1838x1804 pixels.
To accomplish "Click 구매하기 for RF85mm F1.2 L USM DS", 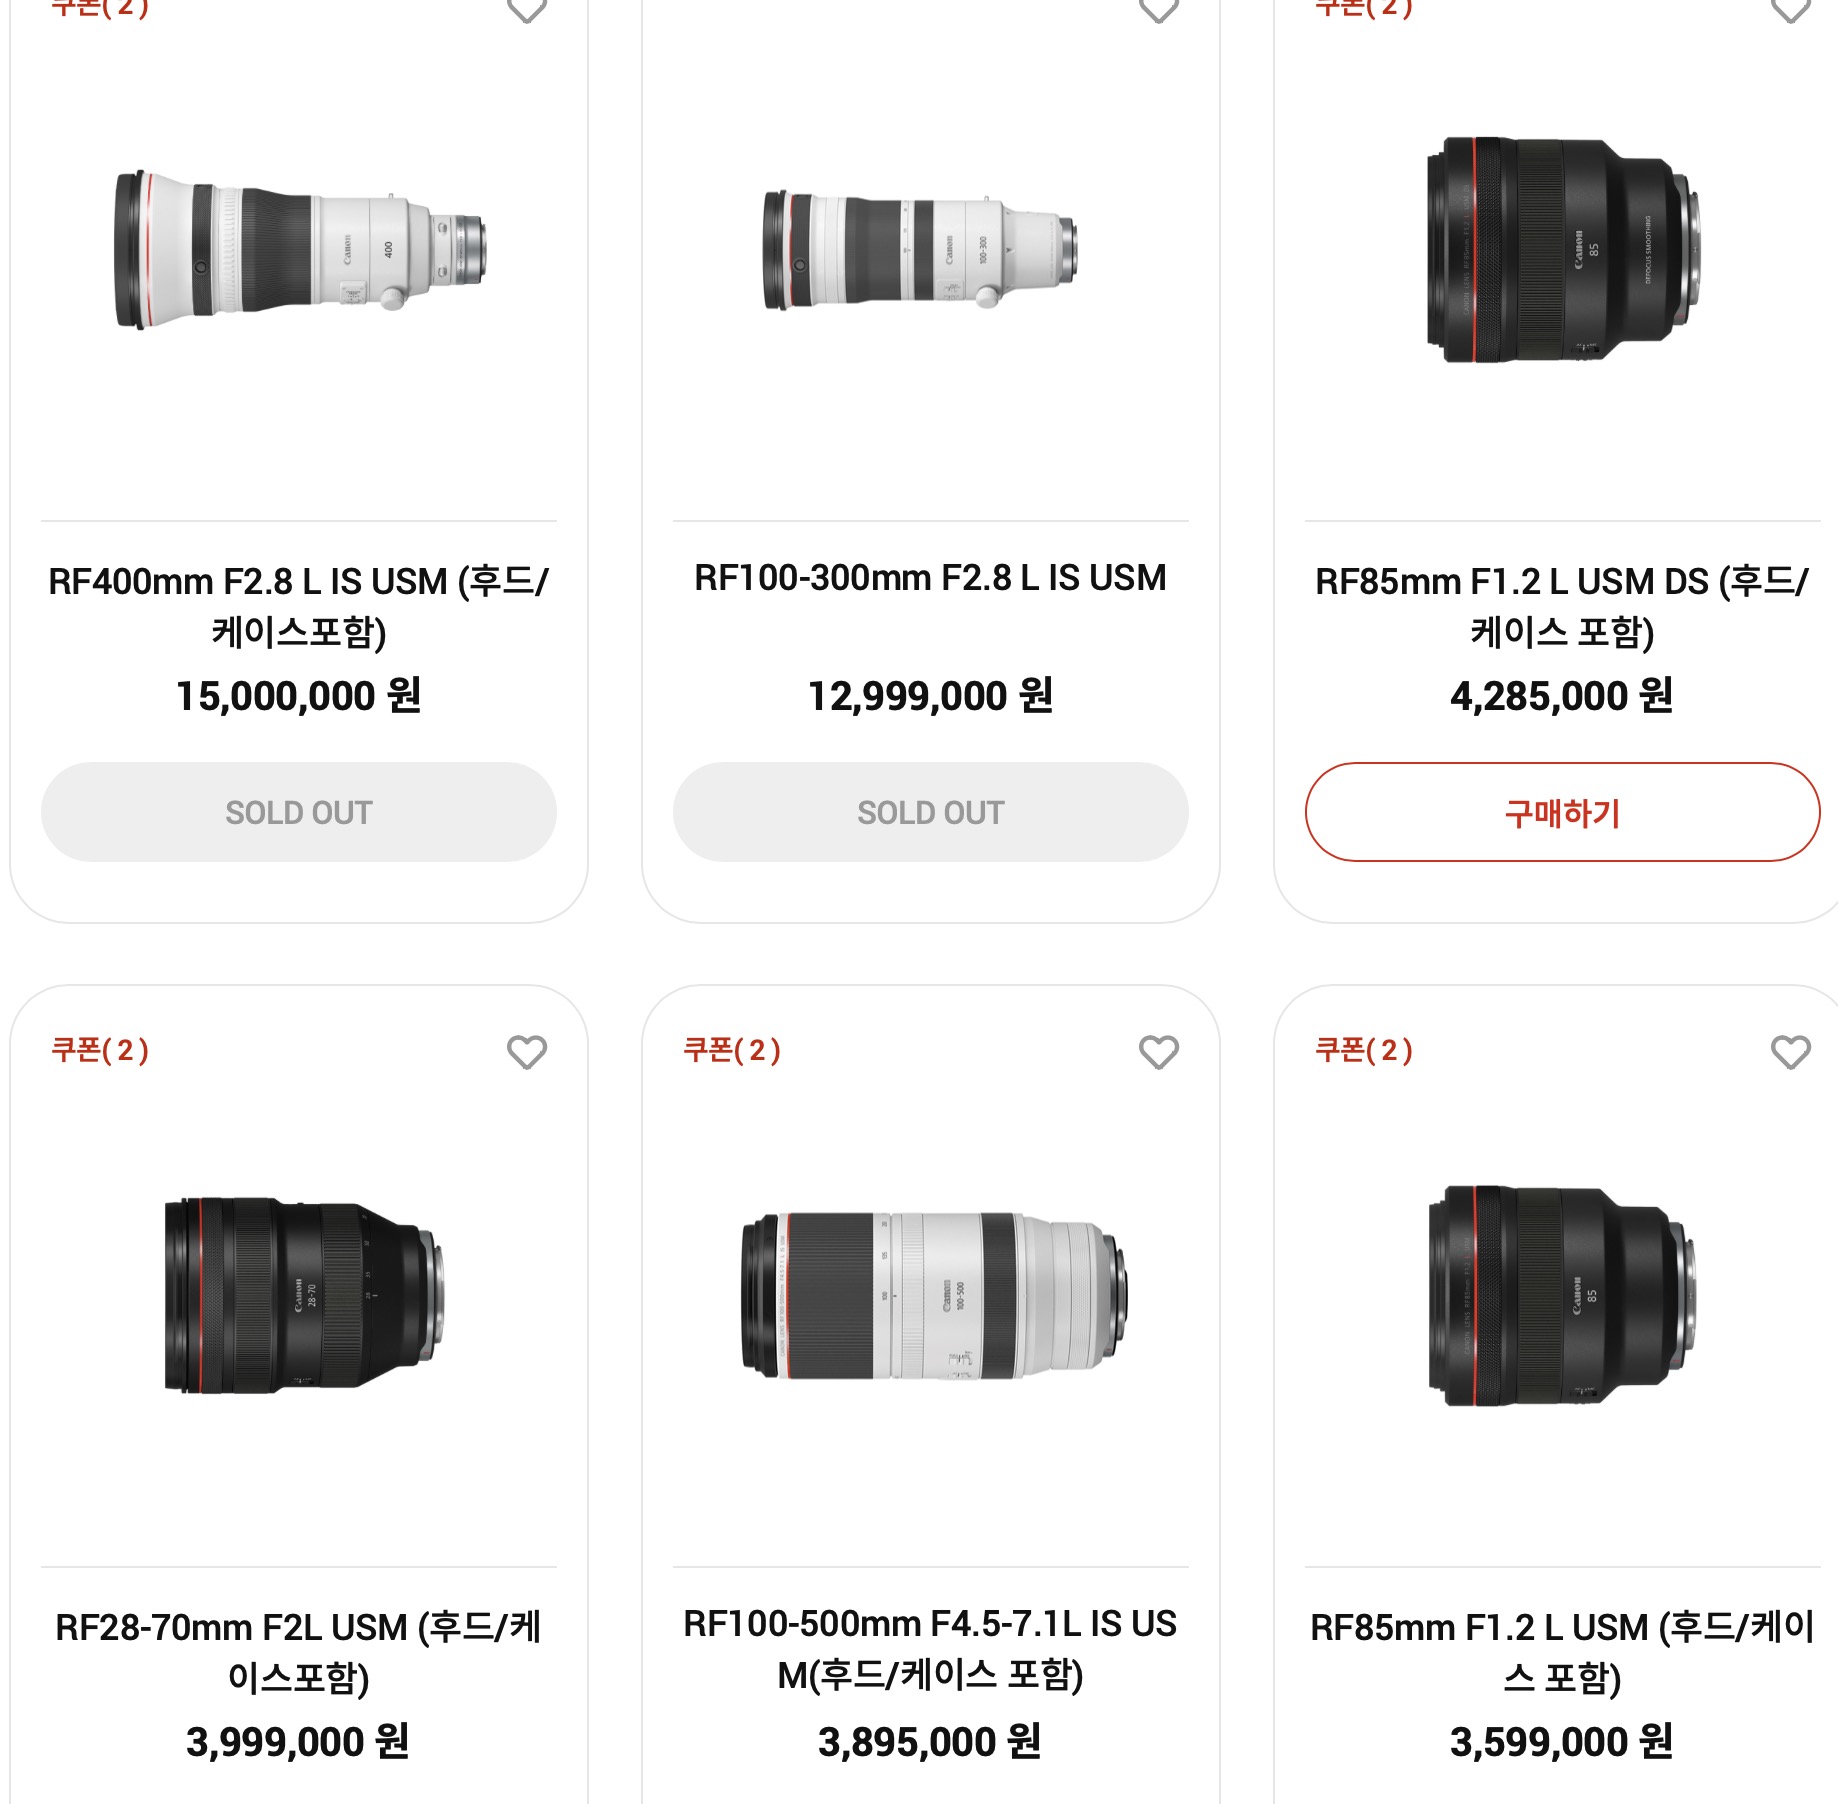I will tap(1562, 812).
